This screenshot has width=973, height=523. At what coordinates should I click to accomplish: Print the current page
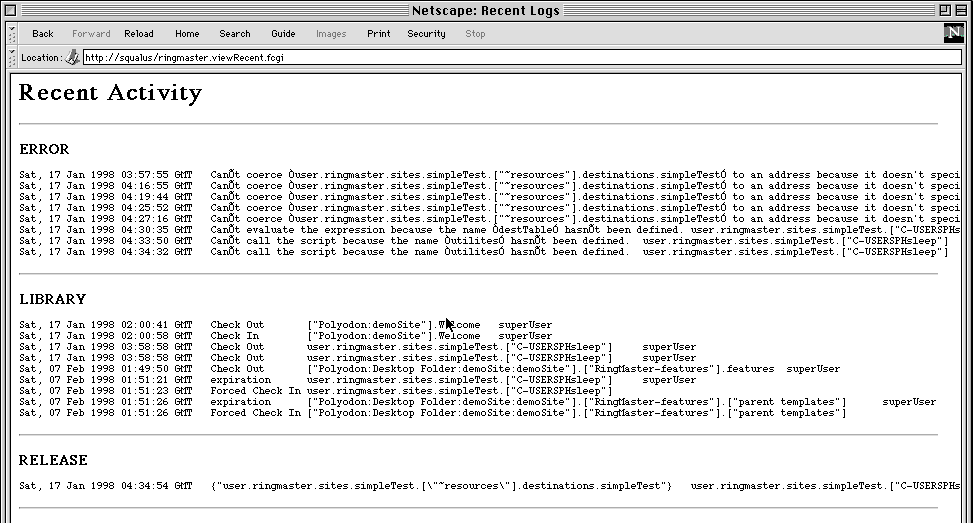click(x=379, y=34)
